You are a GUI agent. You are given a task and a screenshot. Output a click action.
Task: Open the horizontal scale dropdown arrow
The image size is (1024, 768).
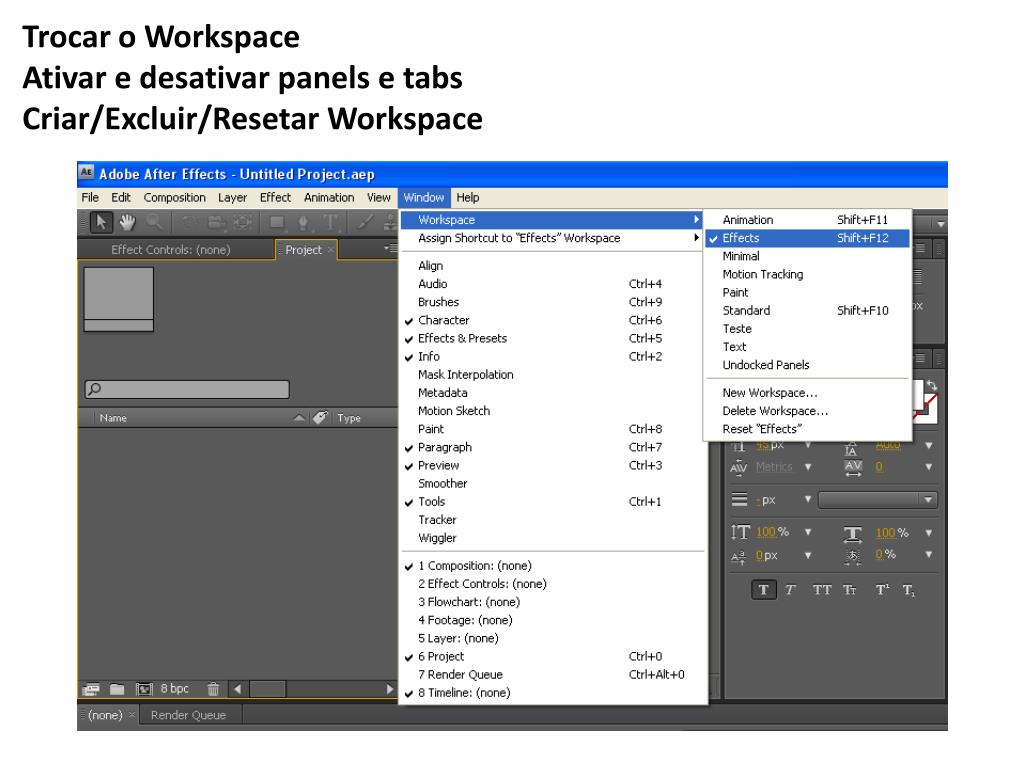point(929,533)
